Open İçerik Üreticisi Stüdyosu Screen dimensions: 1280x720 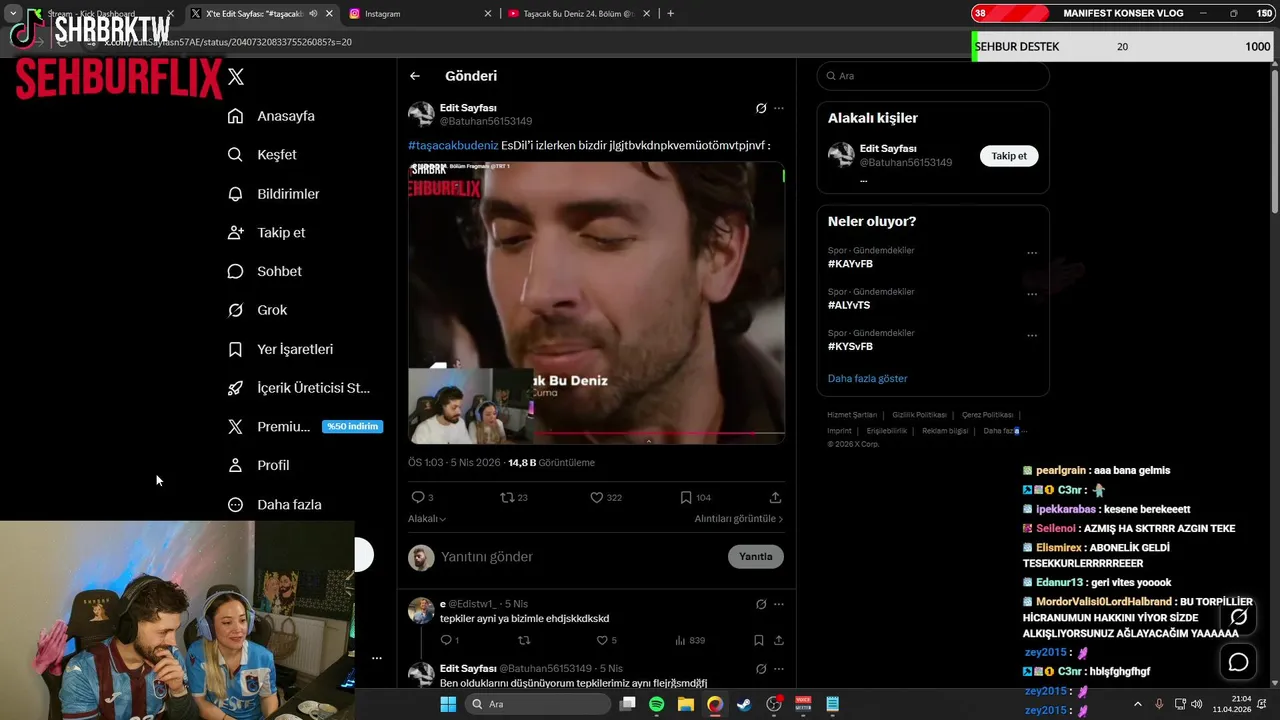[x=299, y=388]
